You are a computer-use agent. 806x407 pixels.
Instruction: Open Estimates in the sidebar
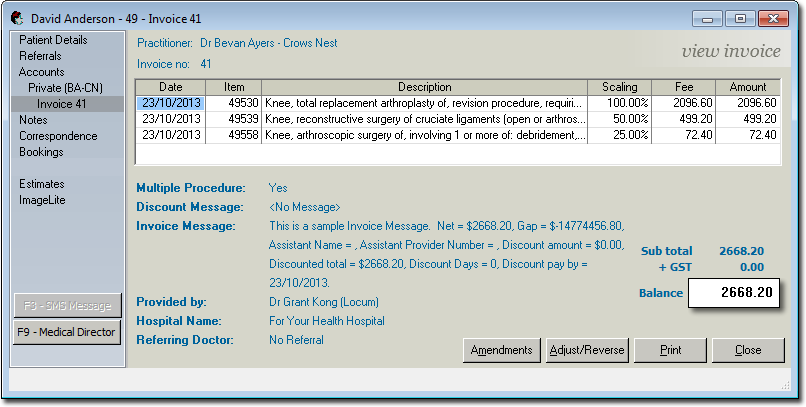coord(42,184)
